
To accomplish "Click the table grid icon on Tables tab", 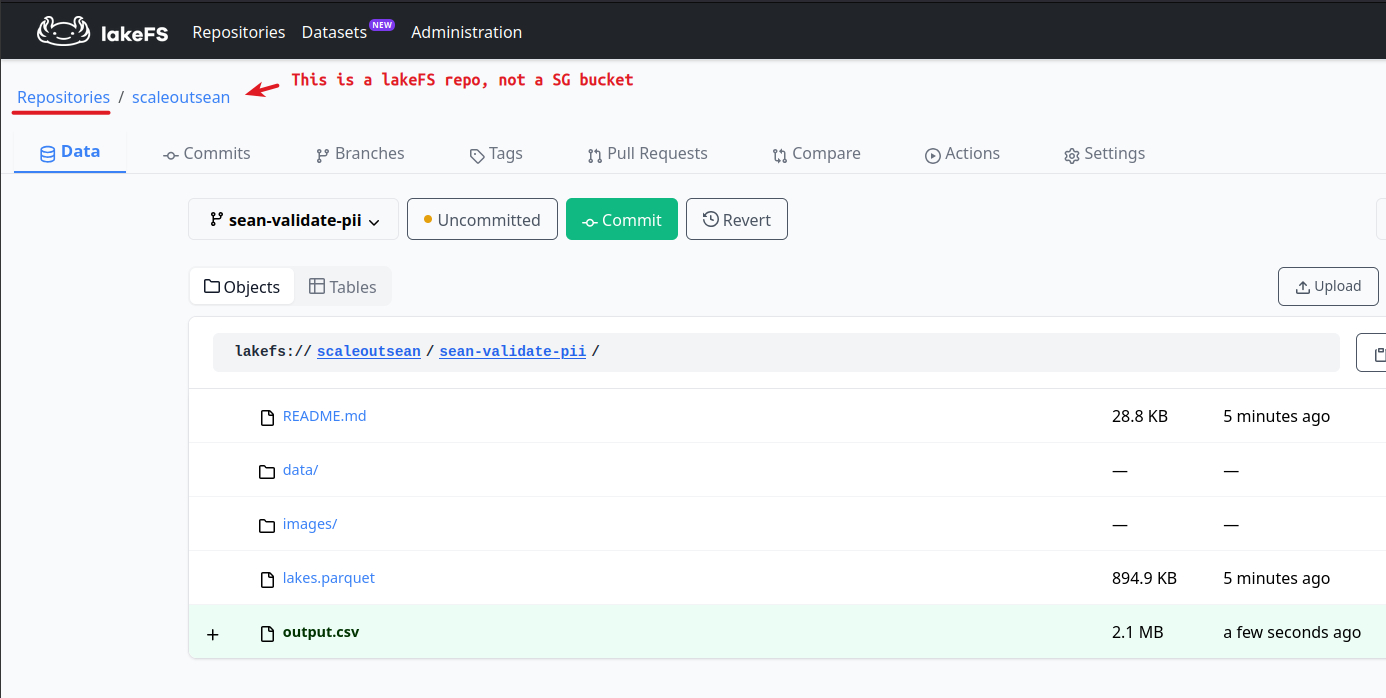I will tap(317, 286).
